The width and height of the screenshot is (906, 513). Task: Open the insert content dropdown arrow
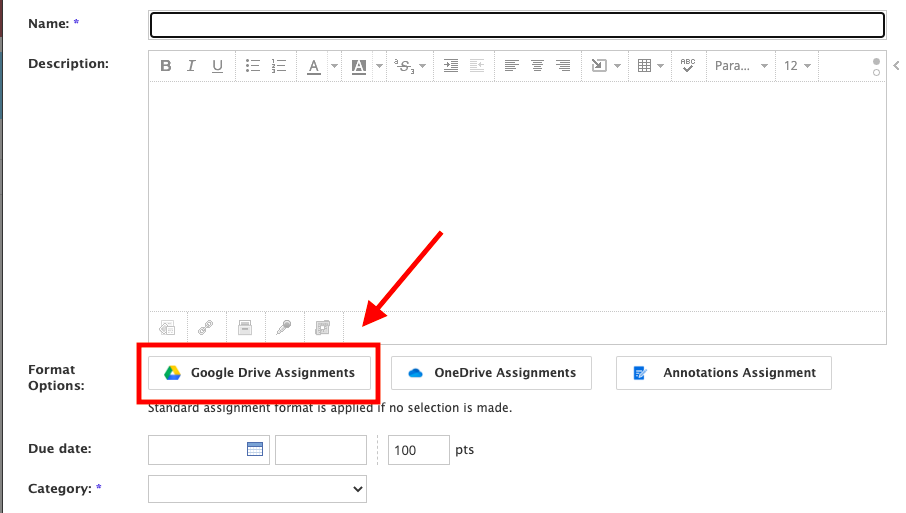[617, 66]
